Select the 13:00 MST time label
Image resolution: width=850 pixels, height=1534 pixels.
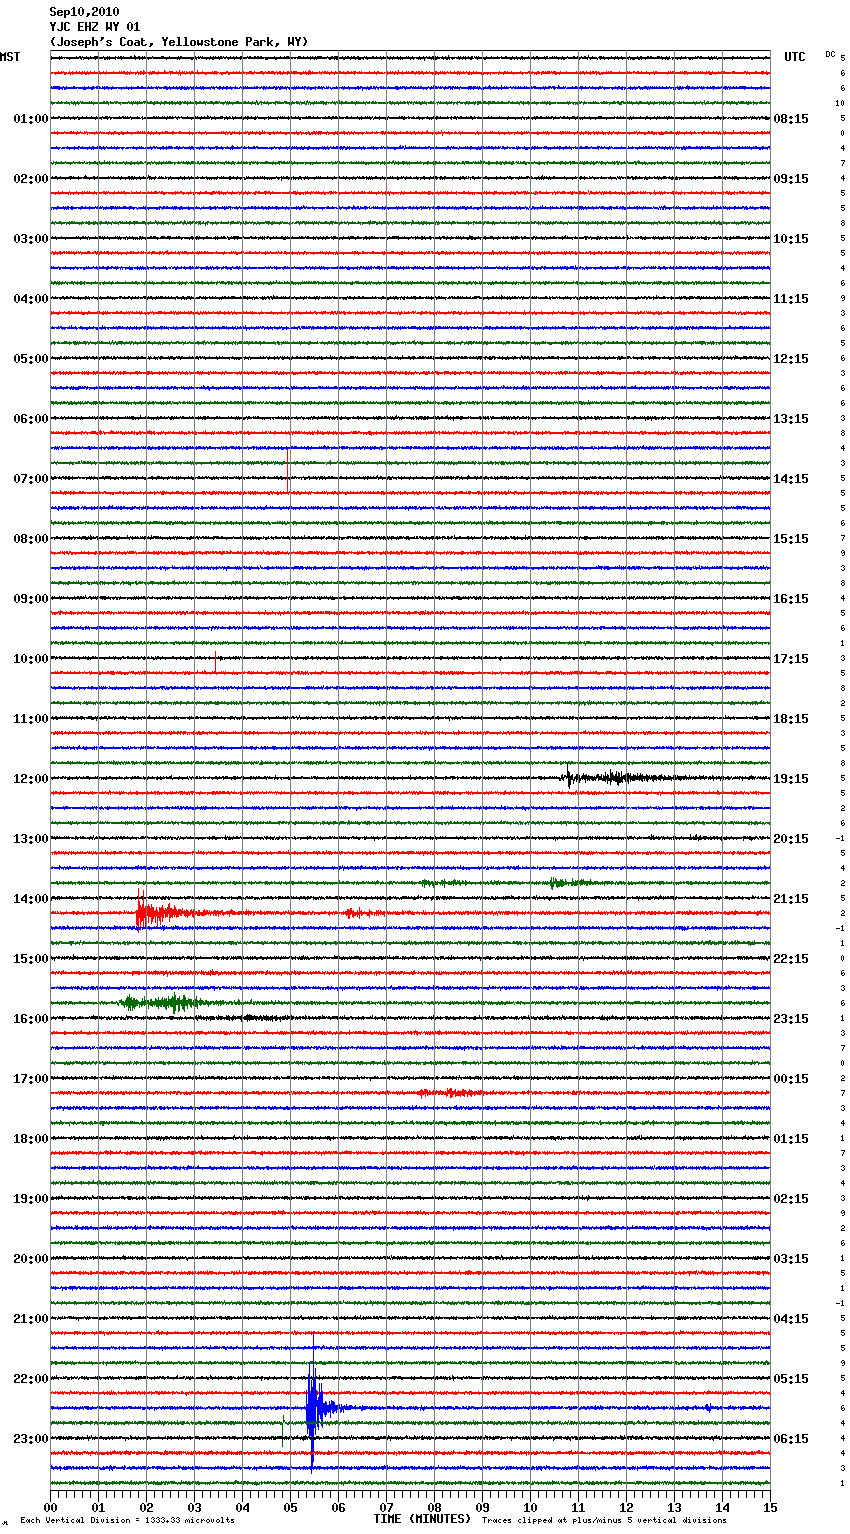click(31, 839)
